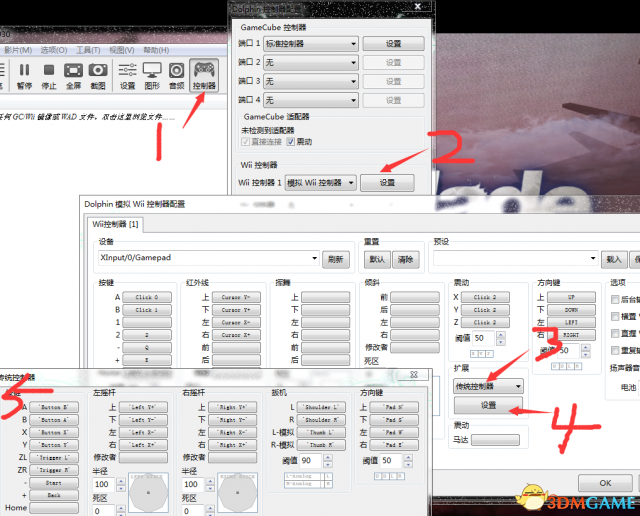Open the 端口 4 controller dropdown
The image size is (640, 516).
point(311,100)
